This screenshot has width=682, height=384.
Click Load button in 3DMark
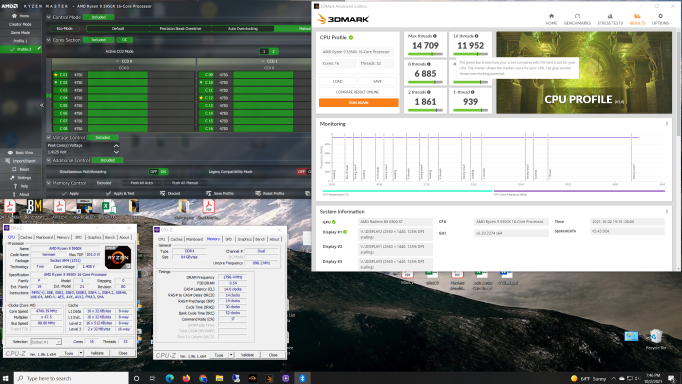pyautogui.click(x=338, y=81)
